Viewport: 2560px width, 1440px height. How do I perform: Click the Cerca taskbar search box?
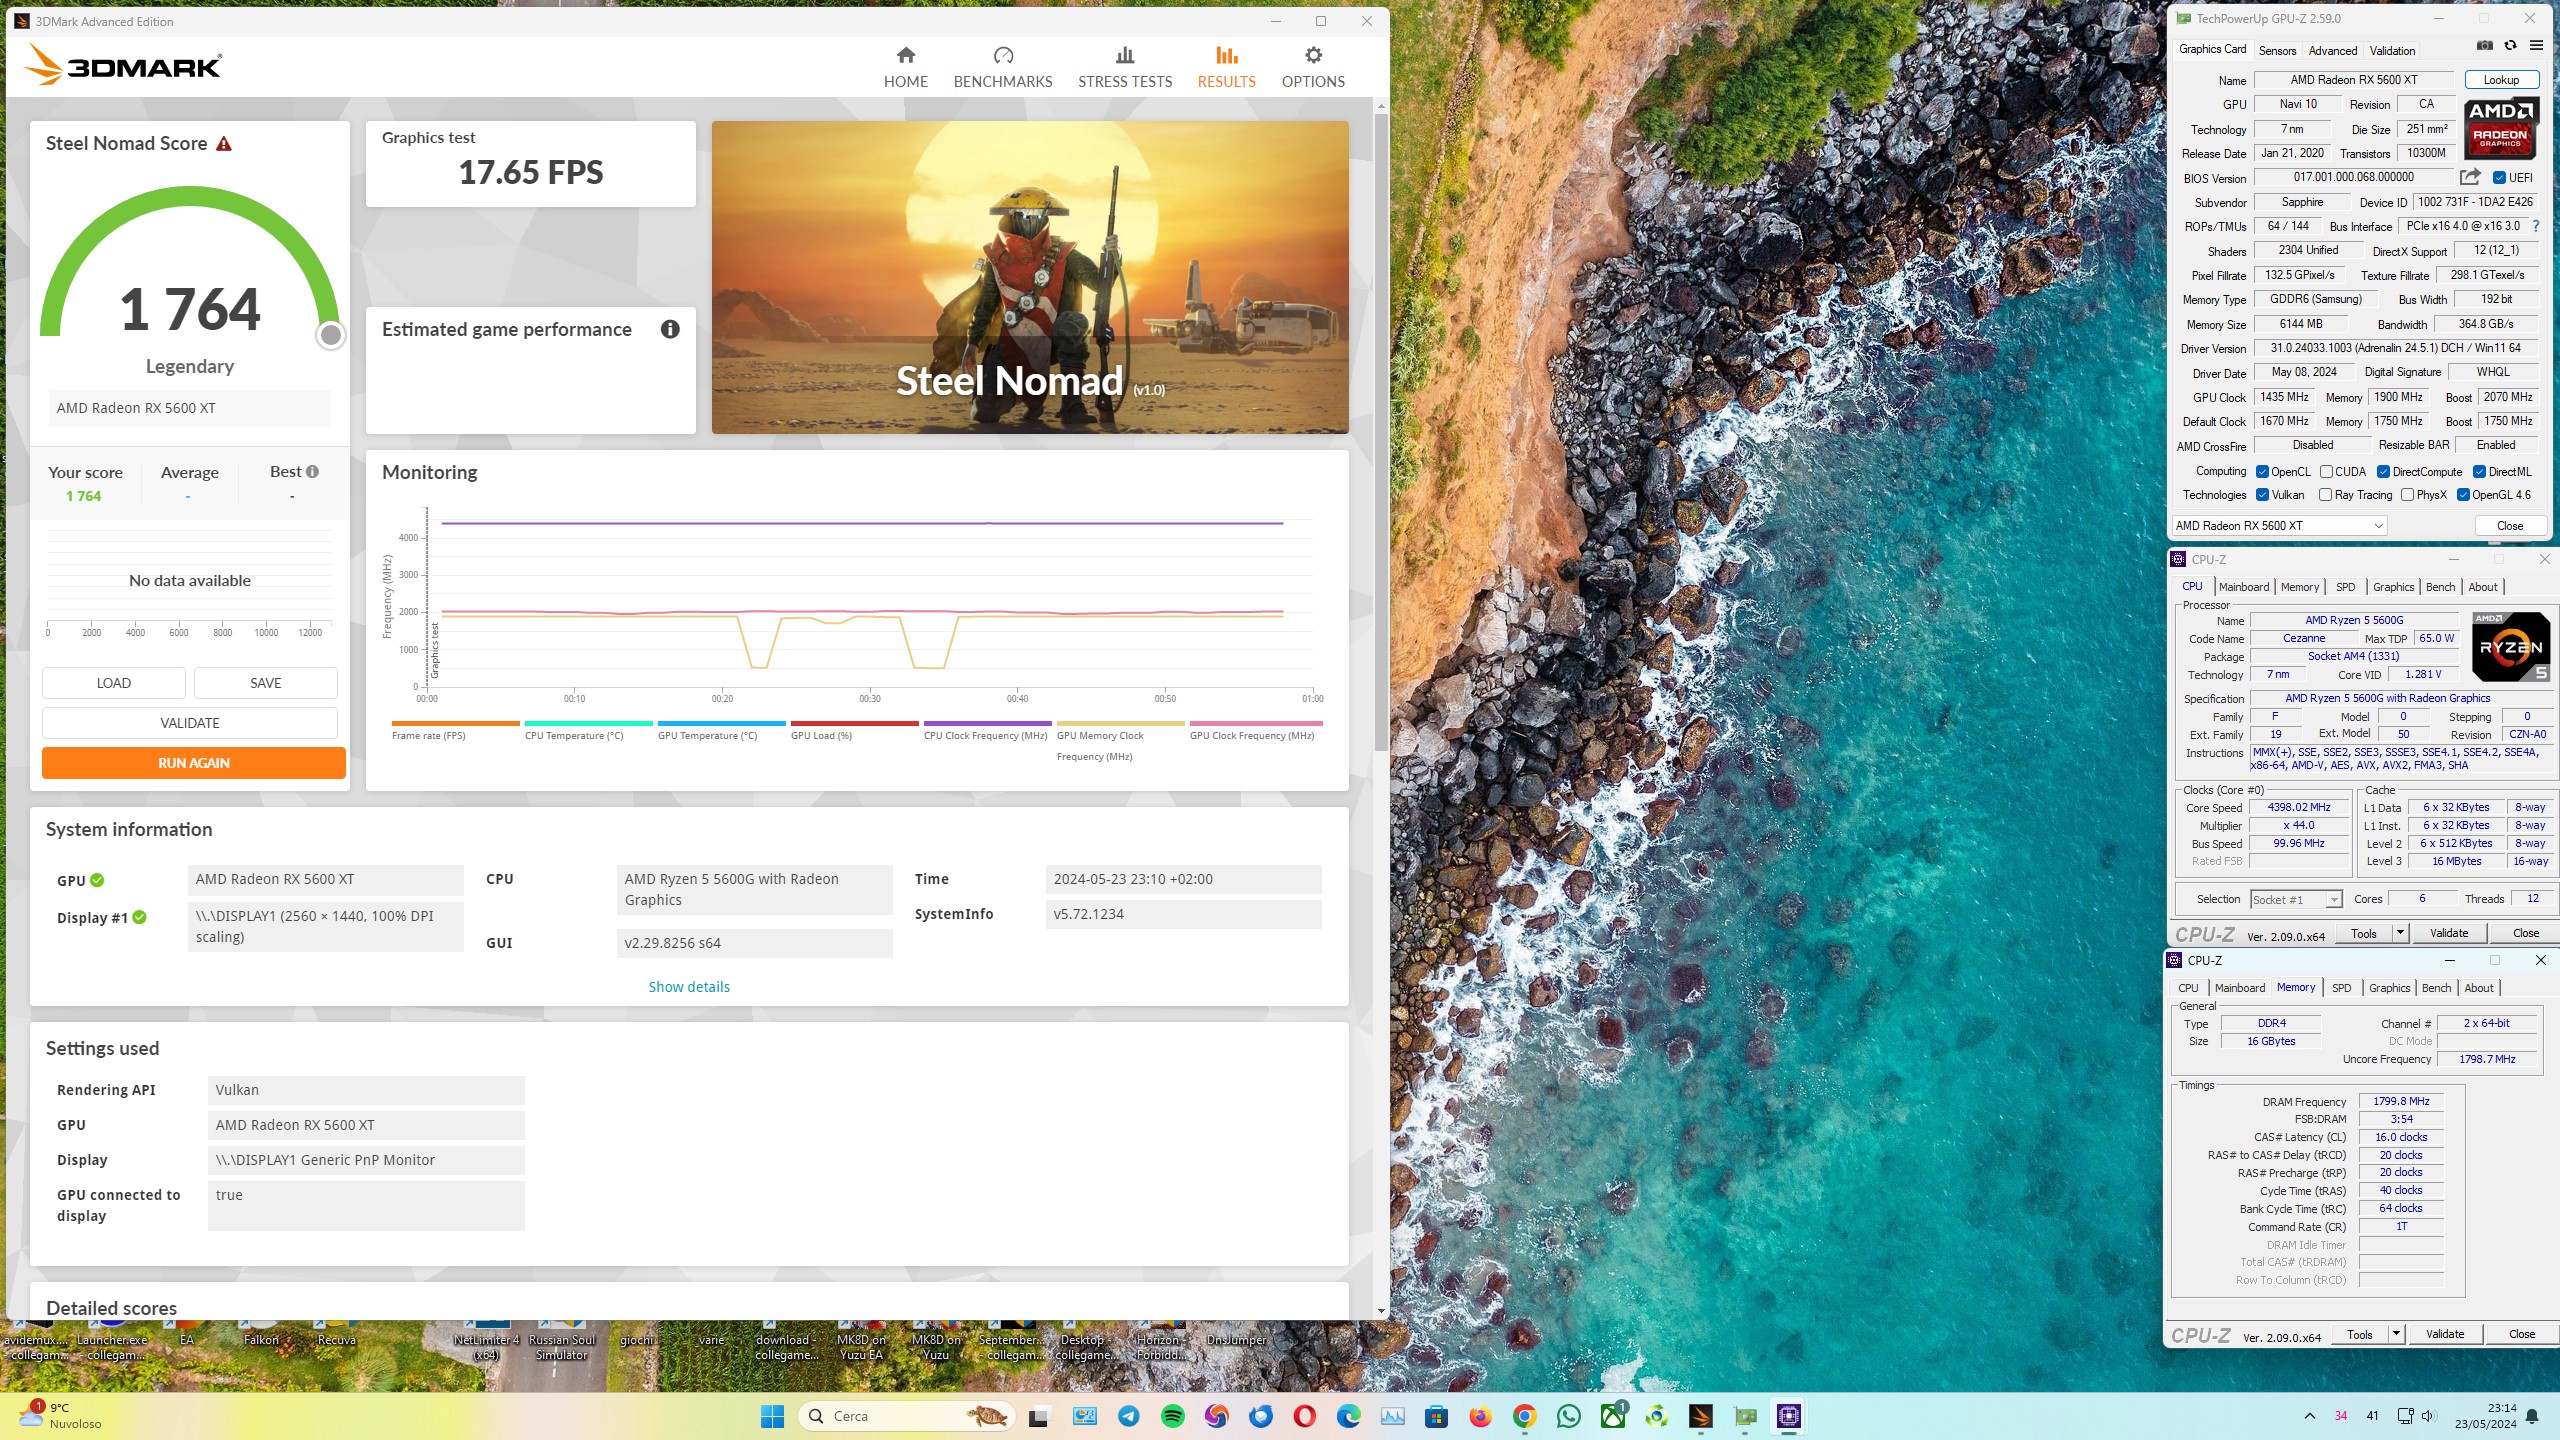tap(906, 1416)
